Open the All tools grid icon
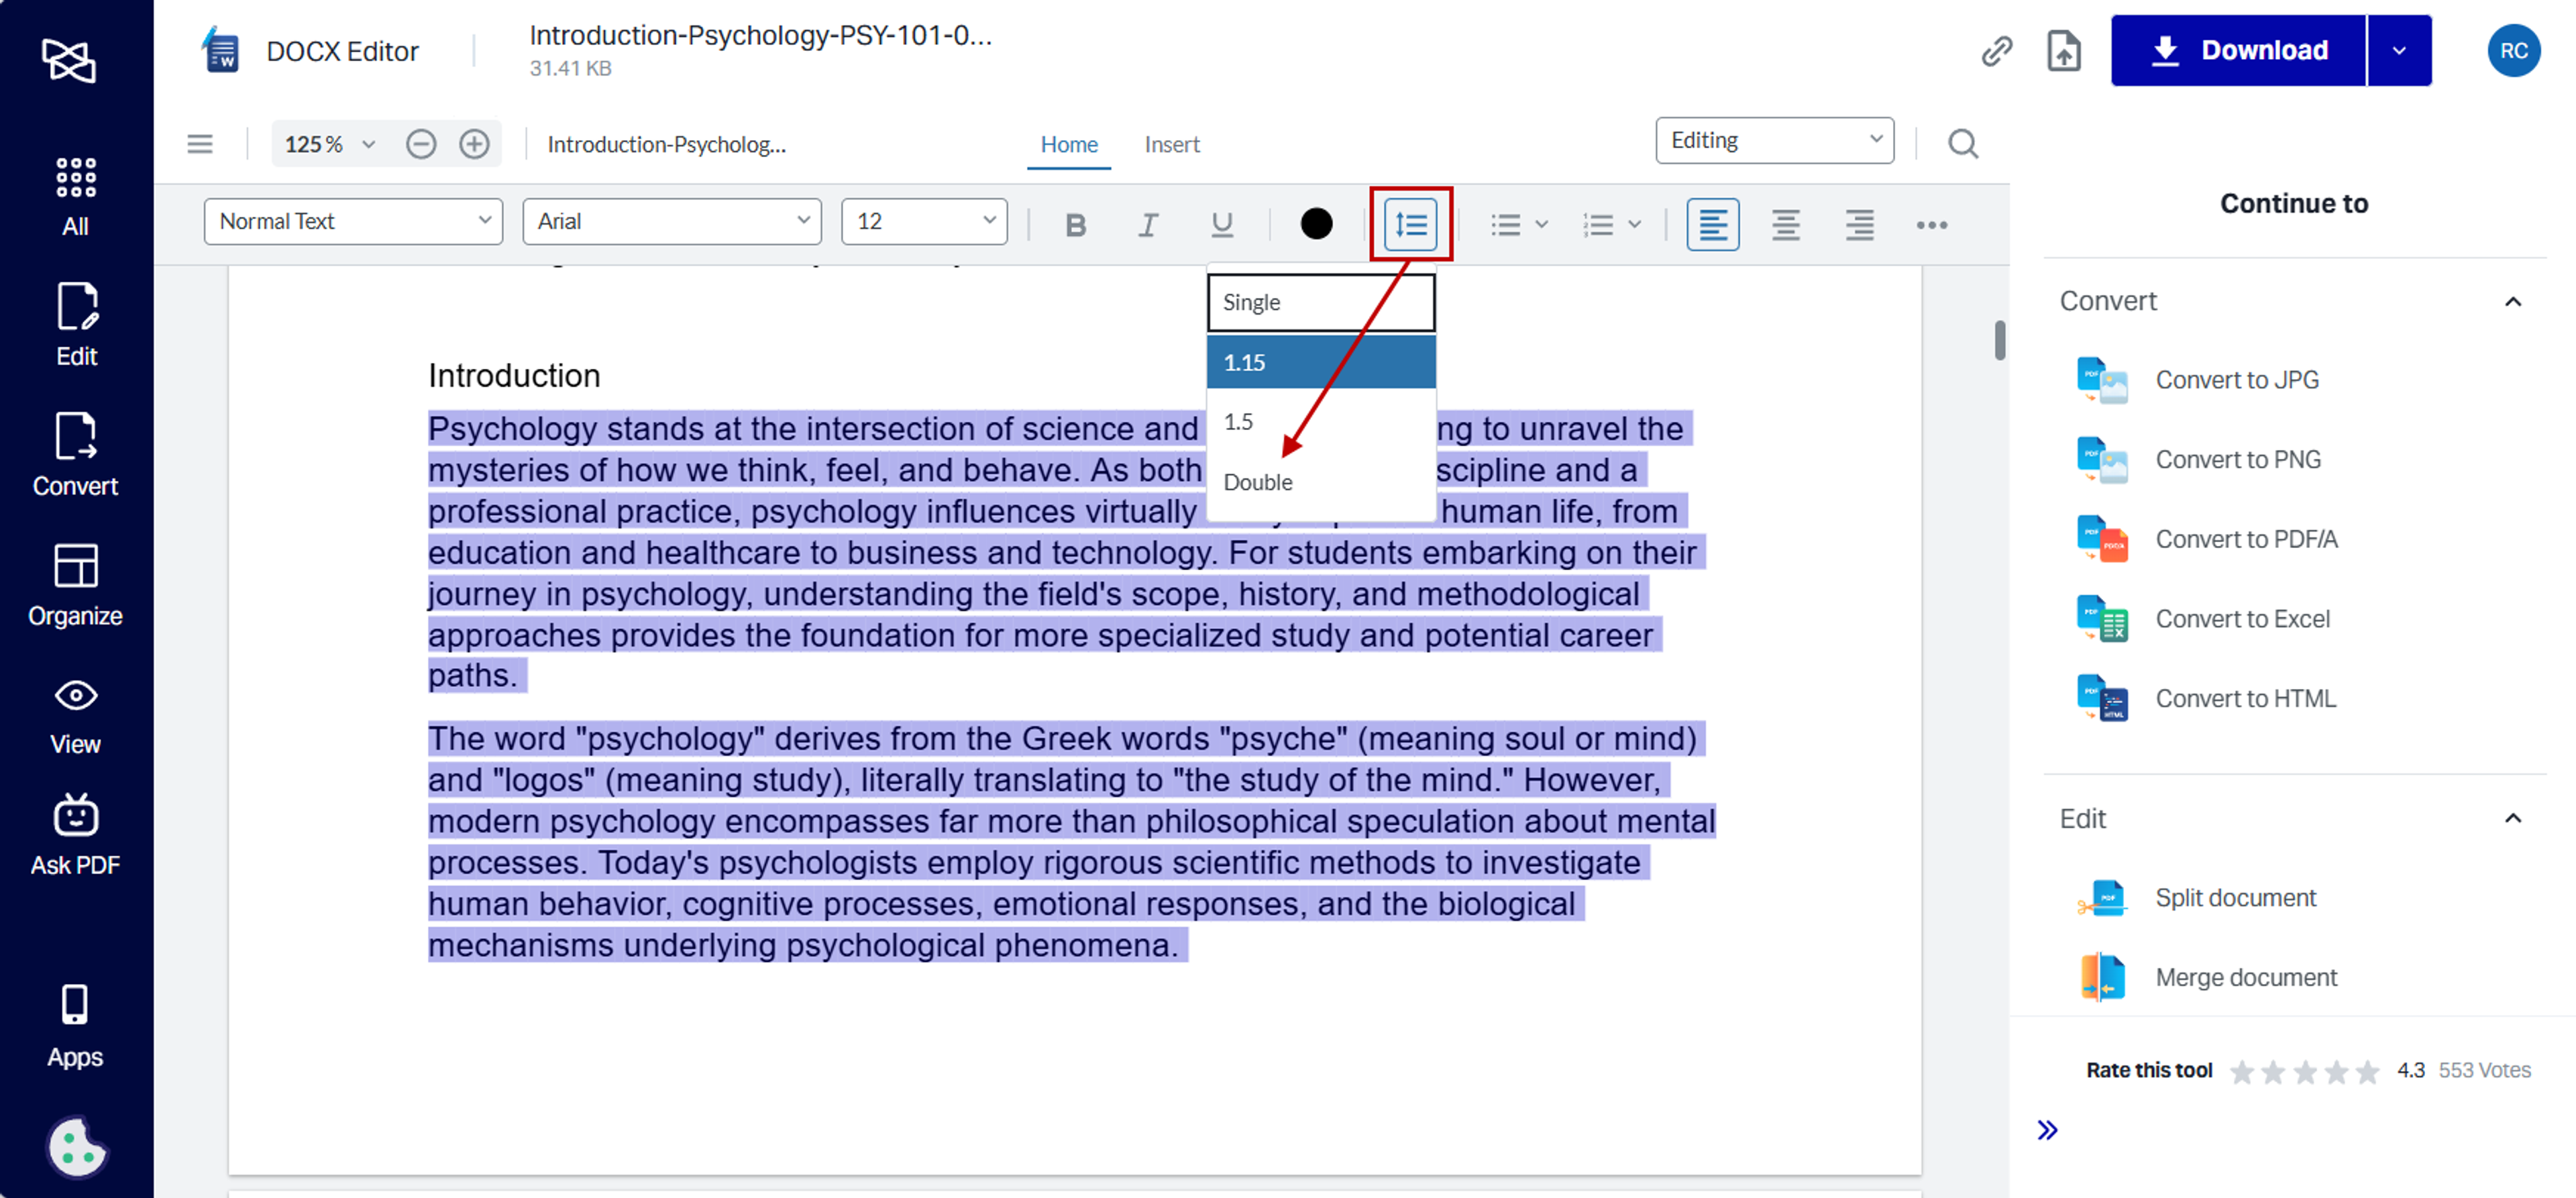The width and height of the screenshot is (2576, 1198). (x=76, y=196)
